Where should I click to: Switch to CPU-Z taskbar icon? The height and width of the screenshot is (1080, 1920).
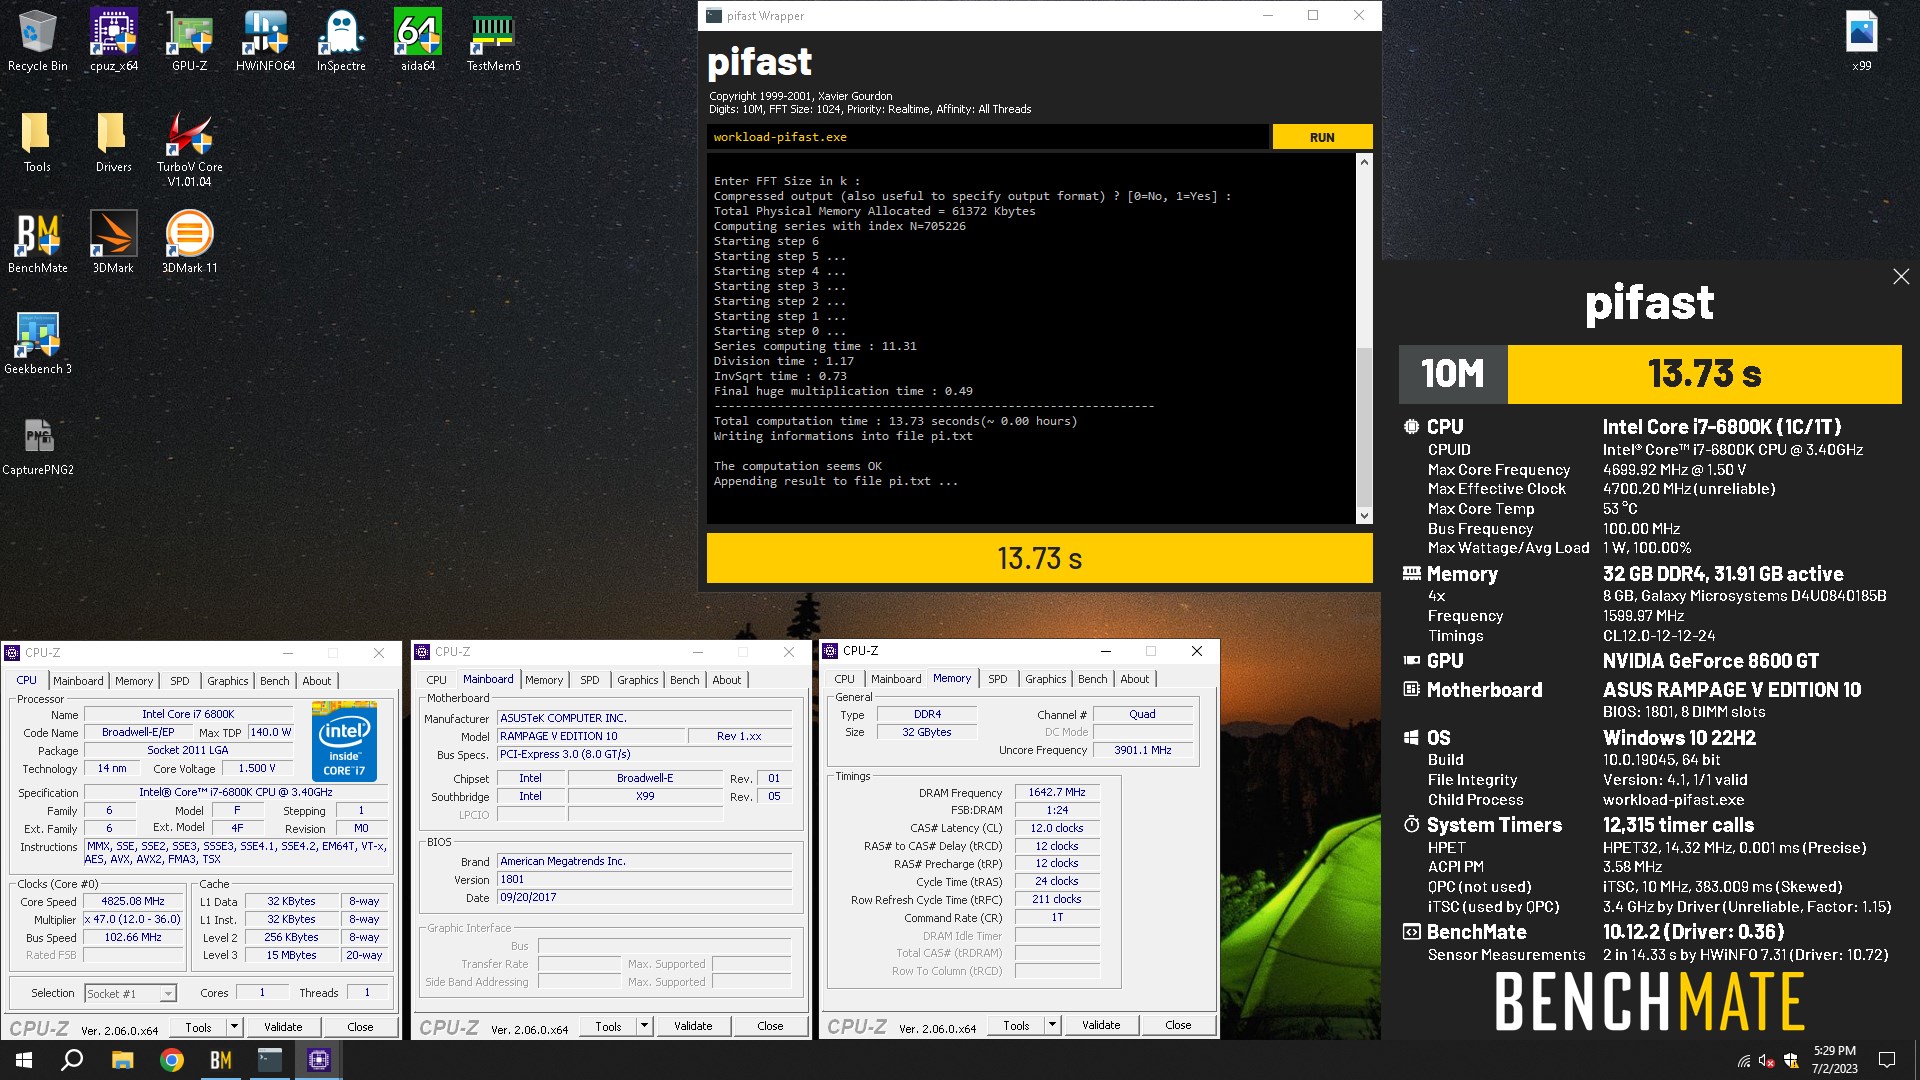318,1060
